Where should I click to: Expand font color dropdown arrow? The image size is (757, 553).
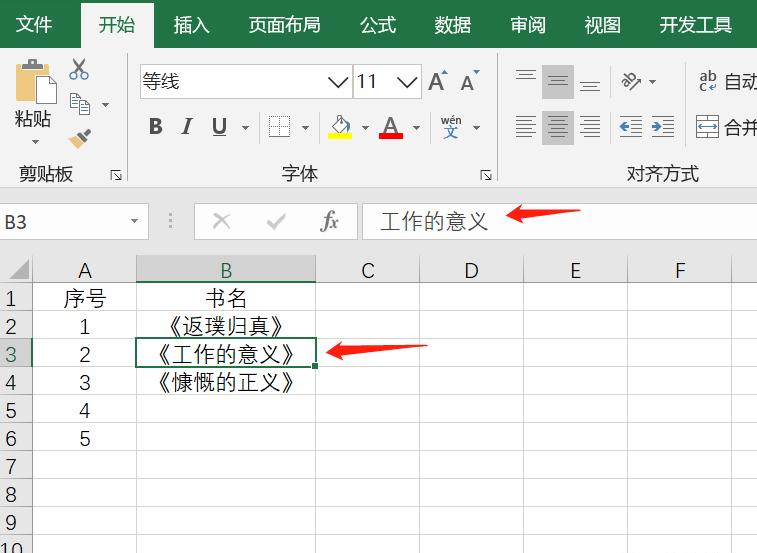point(416,128)
